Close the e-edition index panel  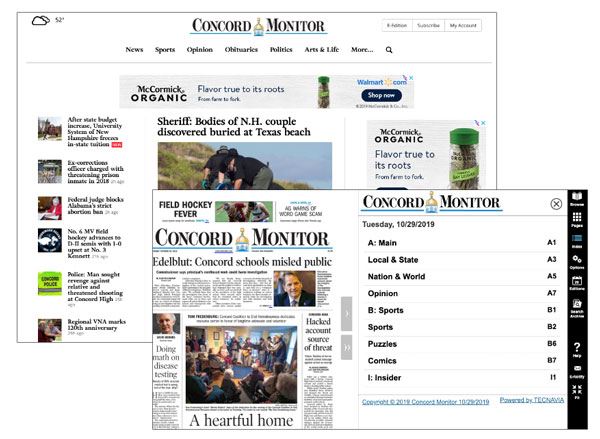[x=556, y=204]
